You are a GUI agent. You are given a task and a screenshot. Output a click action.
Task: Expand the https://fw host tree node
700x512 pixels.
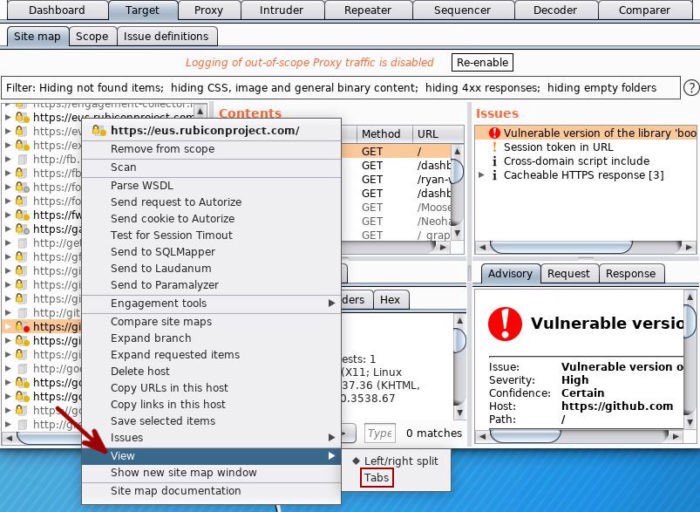(8, 215)
